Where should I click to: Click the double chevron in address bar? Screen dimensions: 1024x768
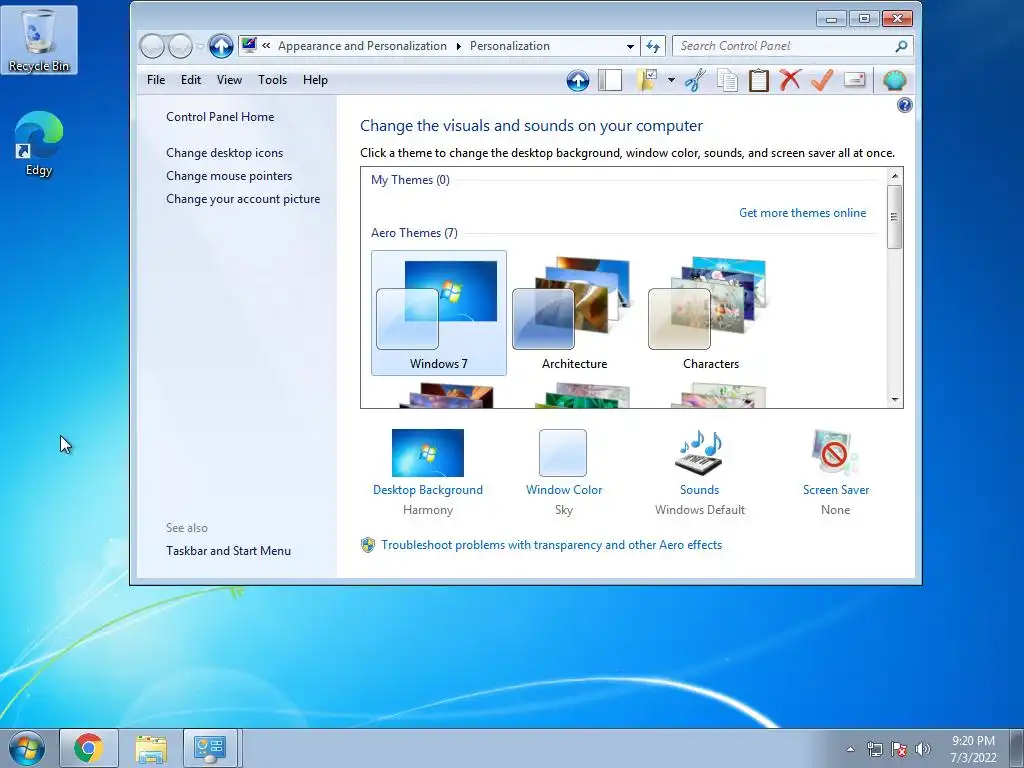(x=266, y=46)
